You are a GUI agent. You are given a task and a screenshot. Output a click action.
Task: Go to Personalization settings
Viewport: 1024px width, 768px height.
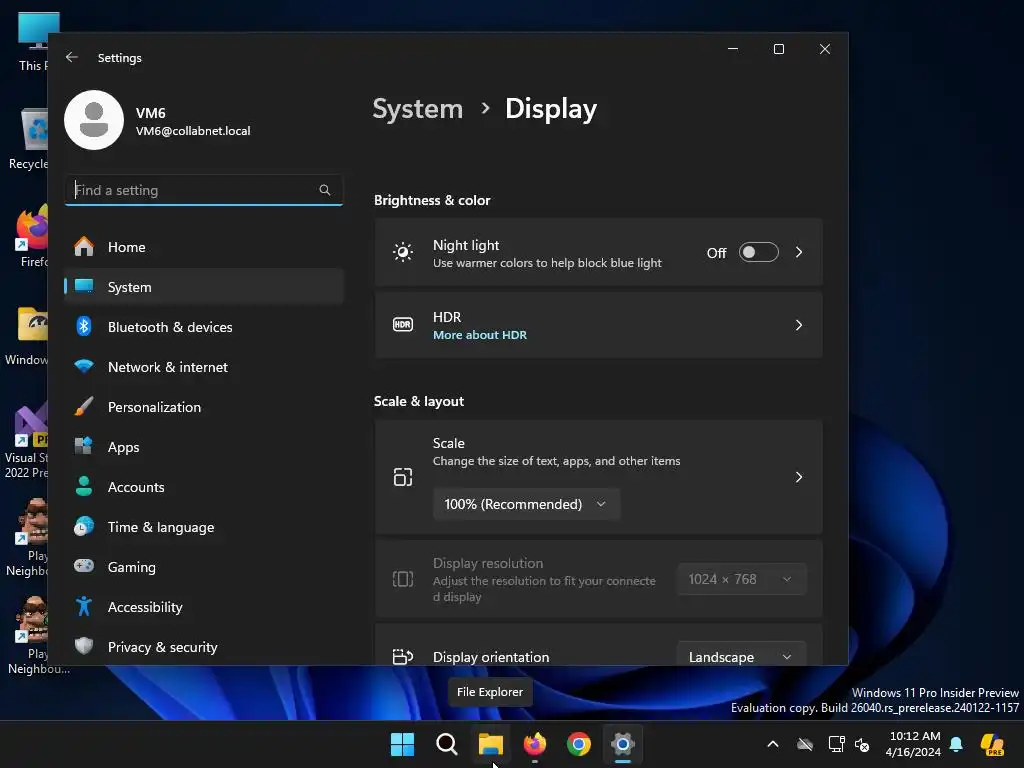click(x=204, y=407)
